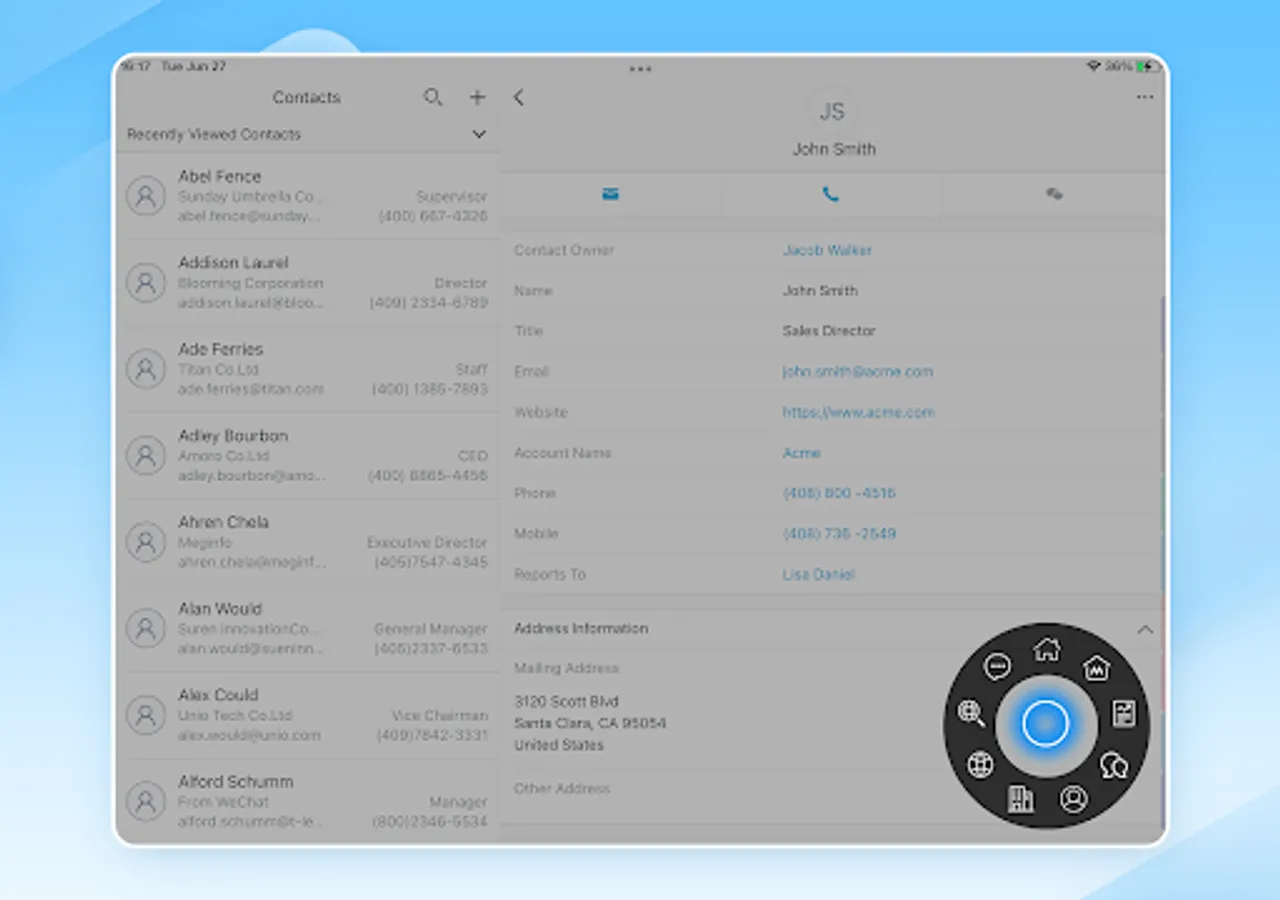The image size is (1280, 900).
Task: Collapse the Address Information section
Action: [1145, 629]
